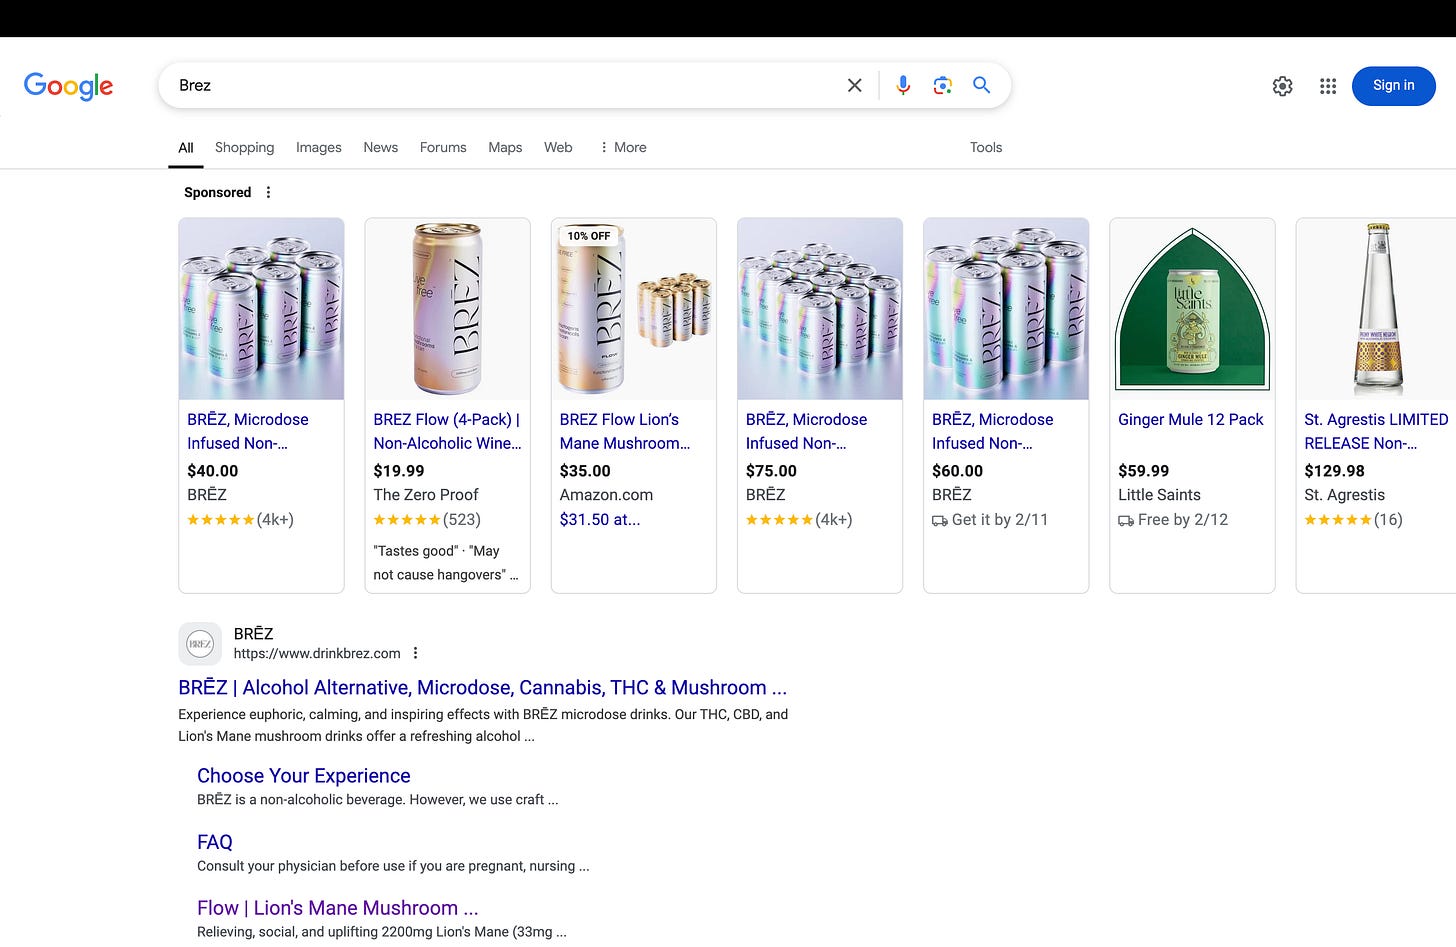The width and height of the screenshot is (1456, 947).
Task: Click the magnifying glass search button
Action: 982,86
